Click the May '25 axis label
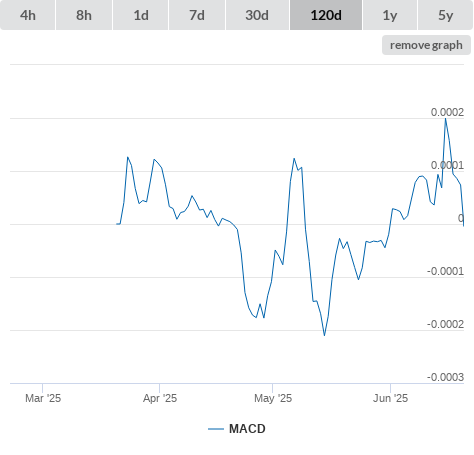 pyautogui.click(x=273, y=398)
